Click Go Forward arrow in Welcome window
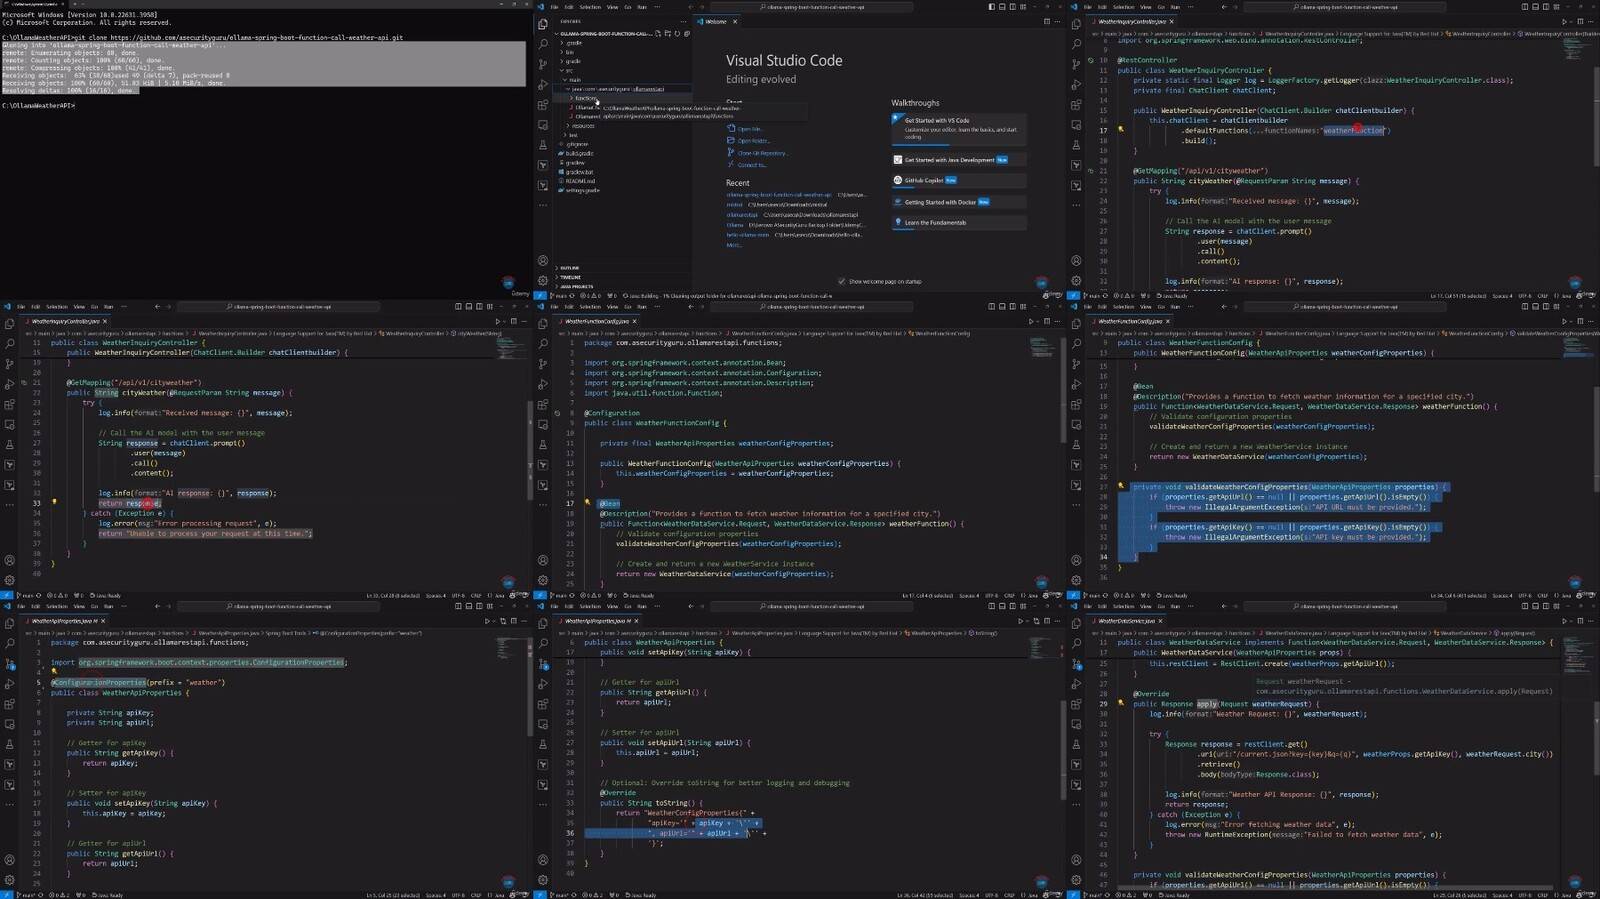The height and width of the screenshot is (899, 1600). click(x=702, y=7)
